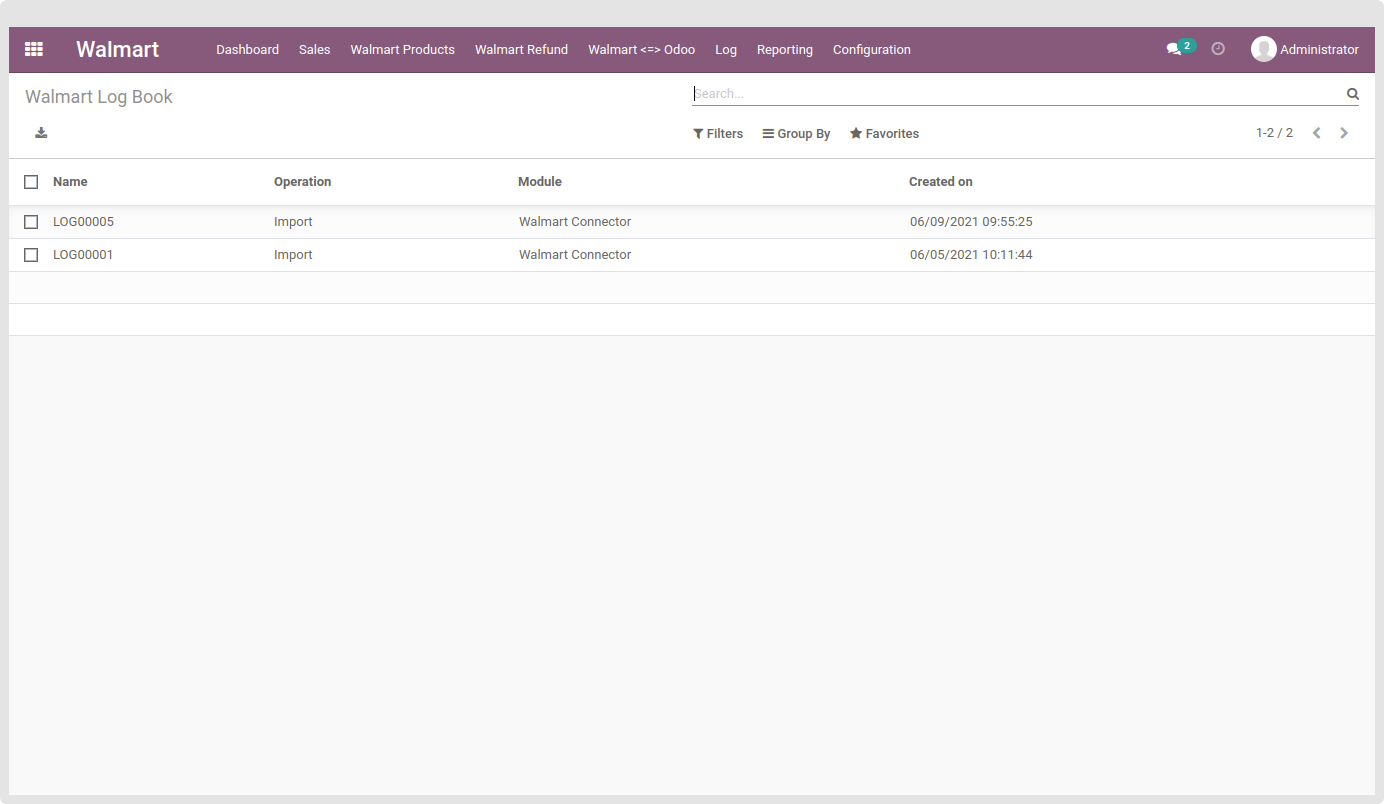Click Import operation in LOG00001 row
Screen dimensions: 1384x804
tap(293, 255)
